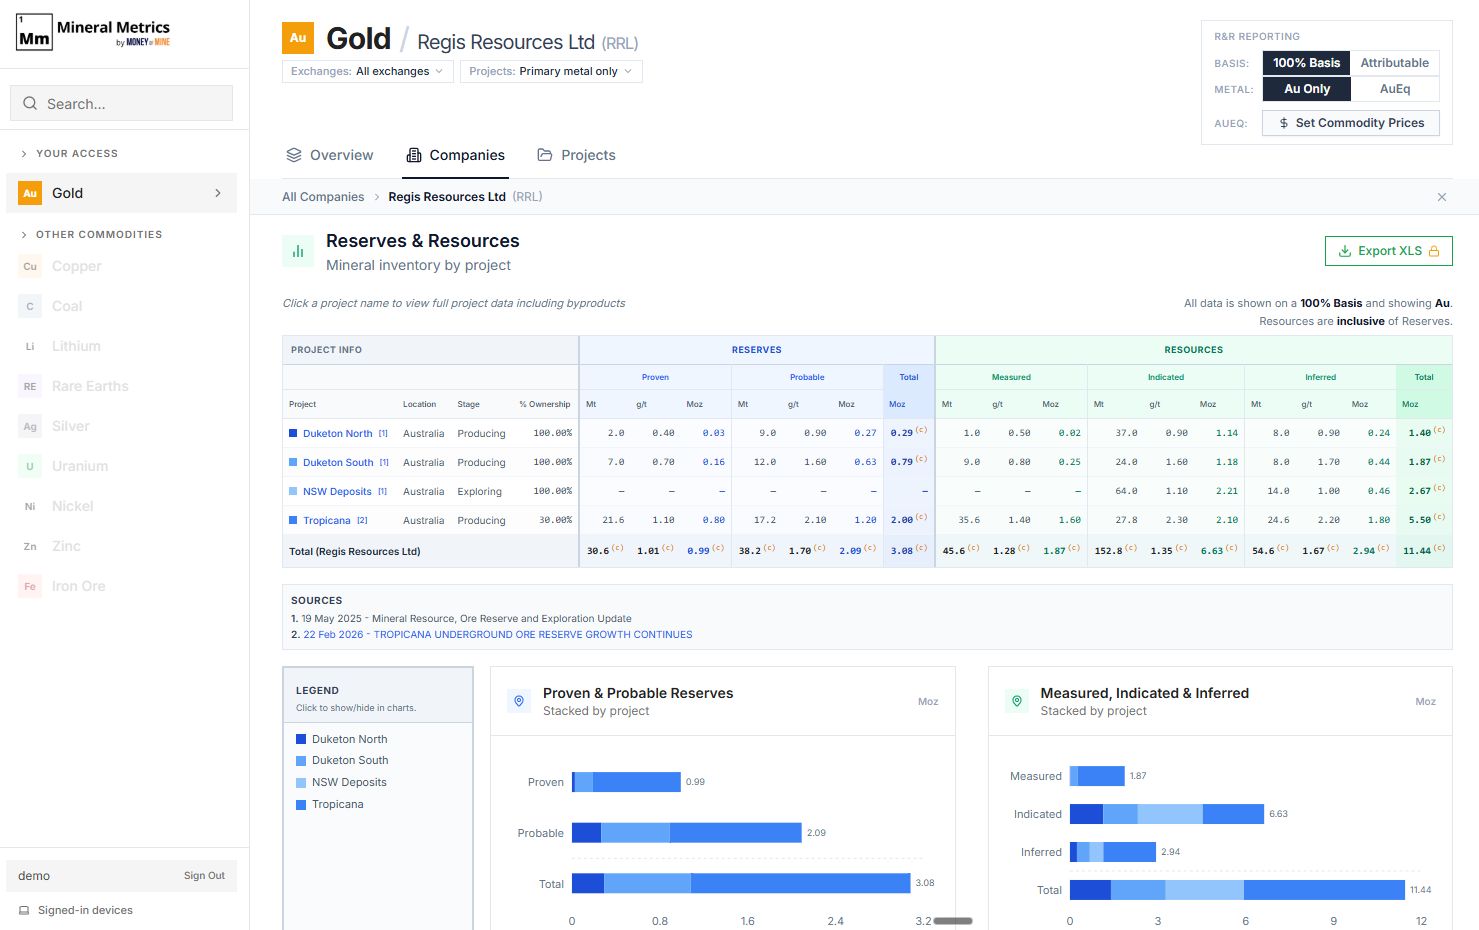Click the orange Au header badge
The image size is (1479, 930).
point(298,38)
